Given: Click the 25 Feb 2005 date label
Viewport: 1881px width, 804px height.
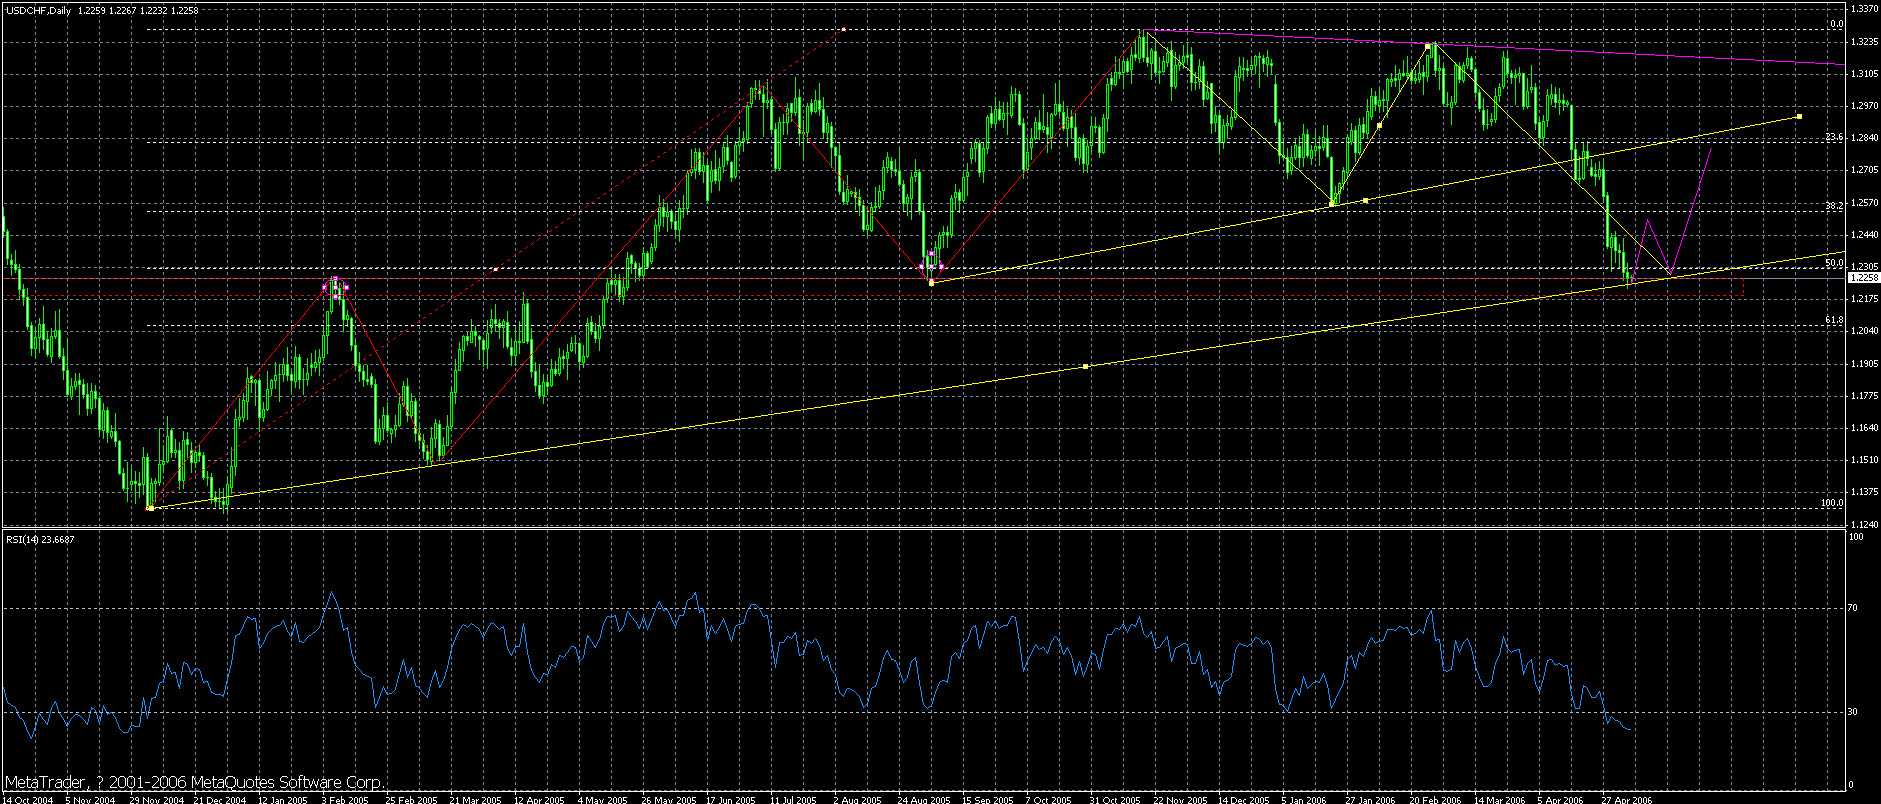Looking at the screenshot, I should 411,799.
